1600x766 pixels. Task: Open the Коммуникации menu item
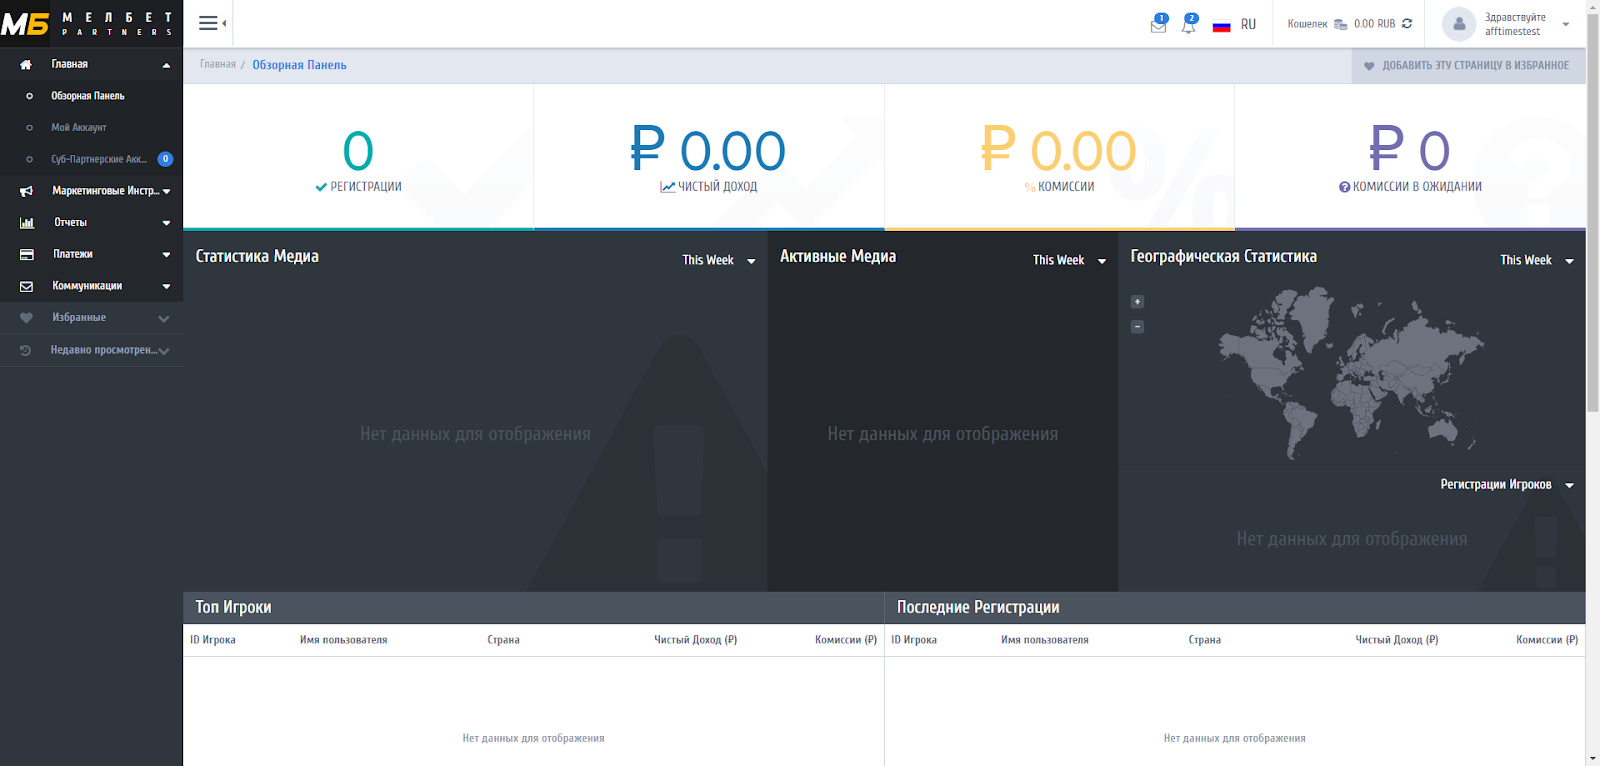coord(87,286)
